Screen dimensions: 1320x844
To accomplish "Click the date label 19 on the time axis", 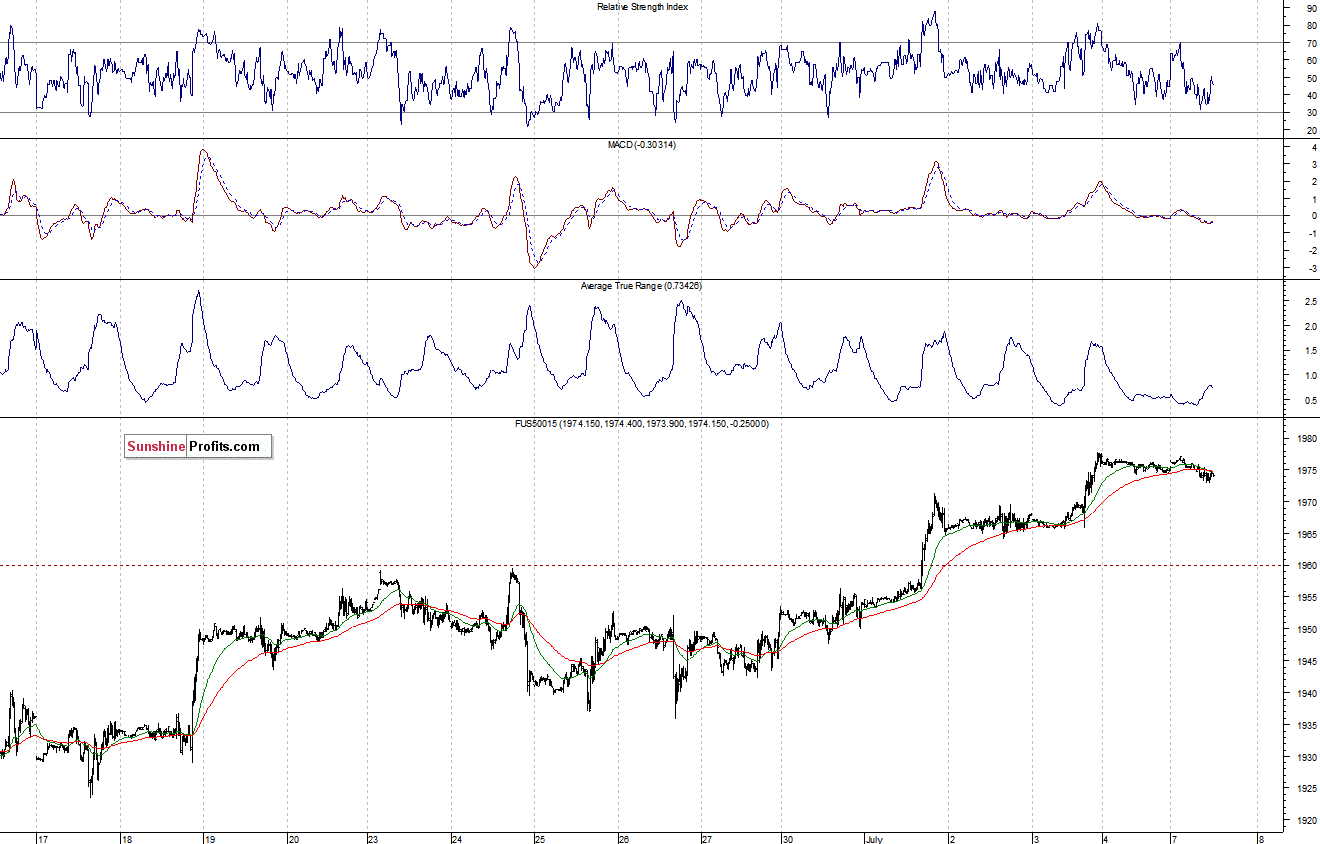I will point(210,839).
